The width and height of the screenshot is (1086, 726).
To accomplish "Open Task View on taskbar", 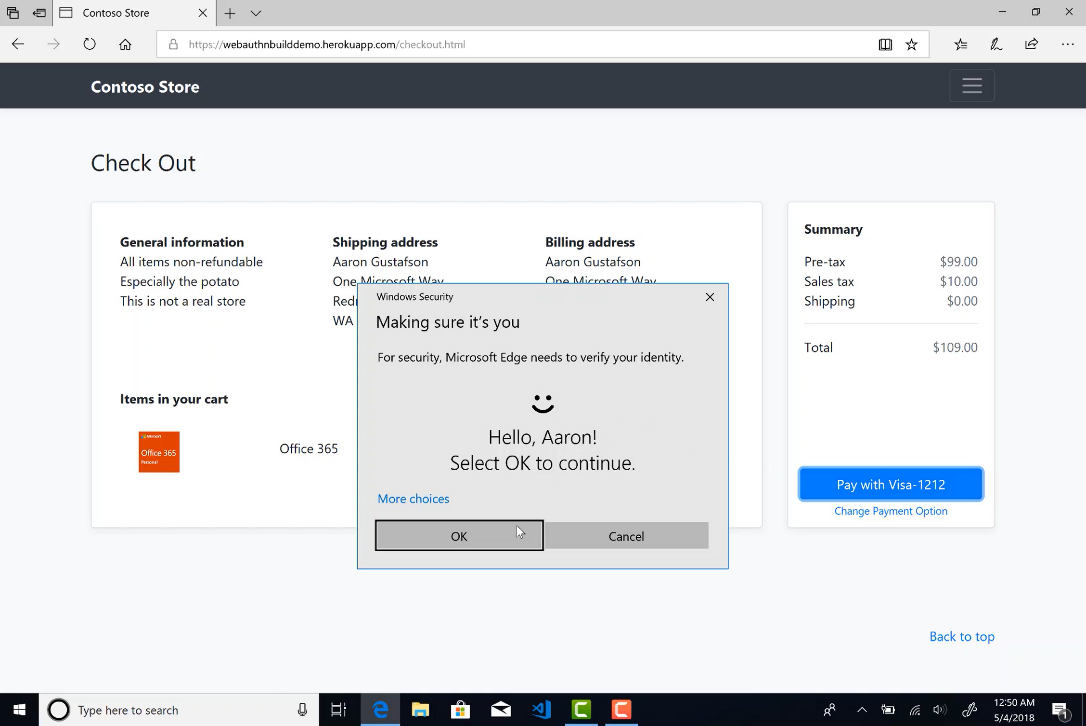I will pyautogui.click(x=338, y=709).
